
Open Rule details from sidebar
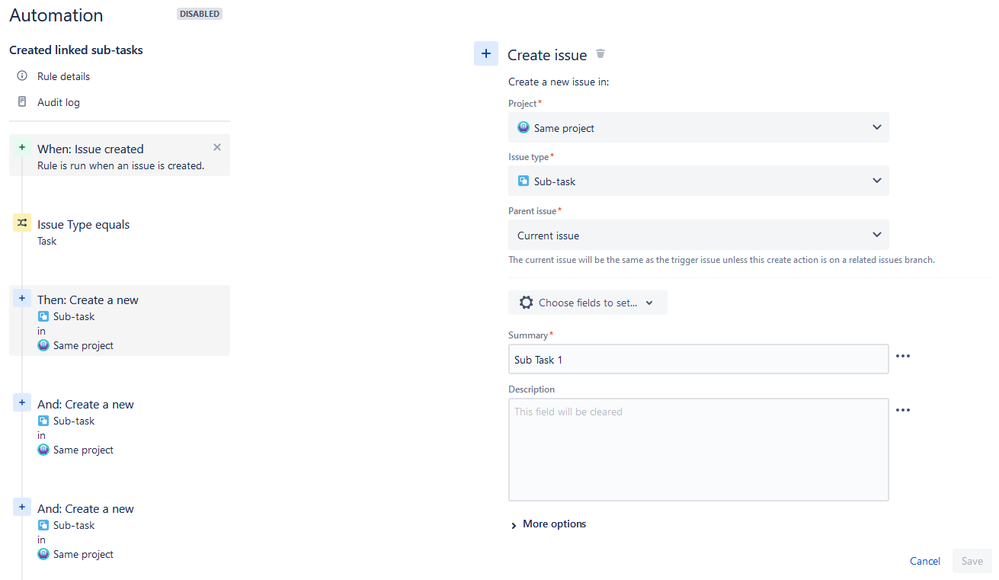(64, 76)
